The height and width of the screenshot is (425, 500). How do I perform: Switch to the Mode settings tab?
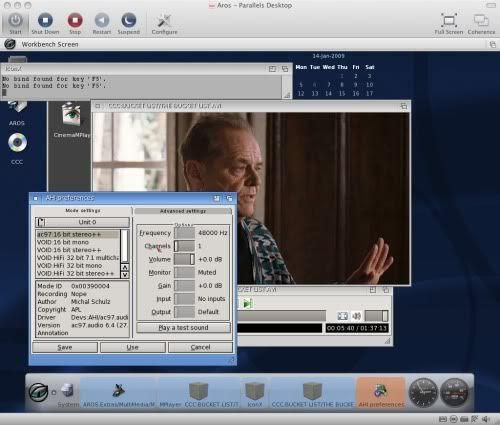[x=83, y=211]
